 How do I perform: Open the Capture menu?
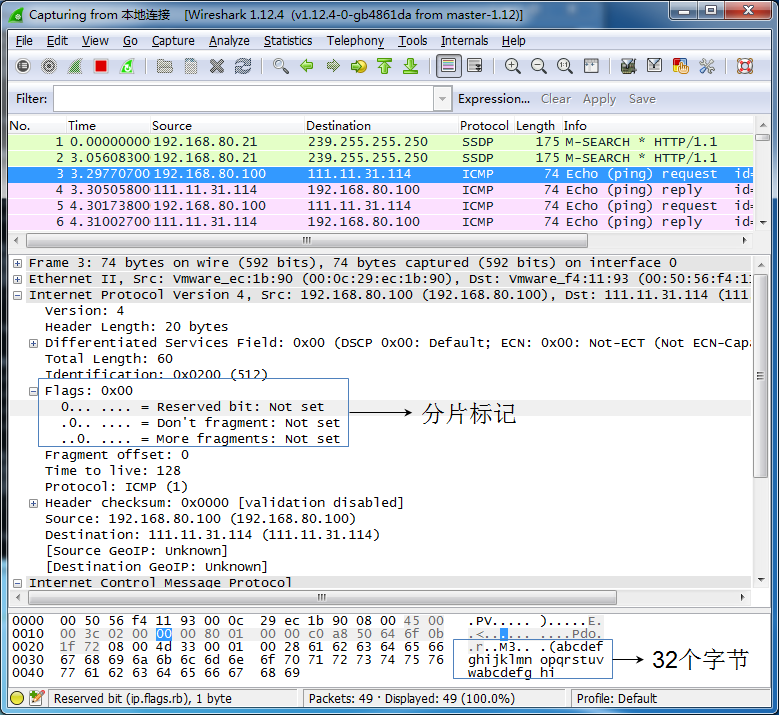tap(173, 41)
